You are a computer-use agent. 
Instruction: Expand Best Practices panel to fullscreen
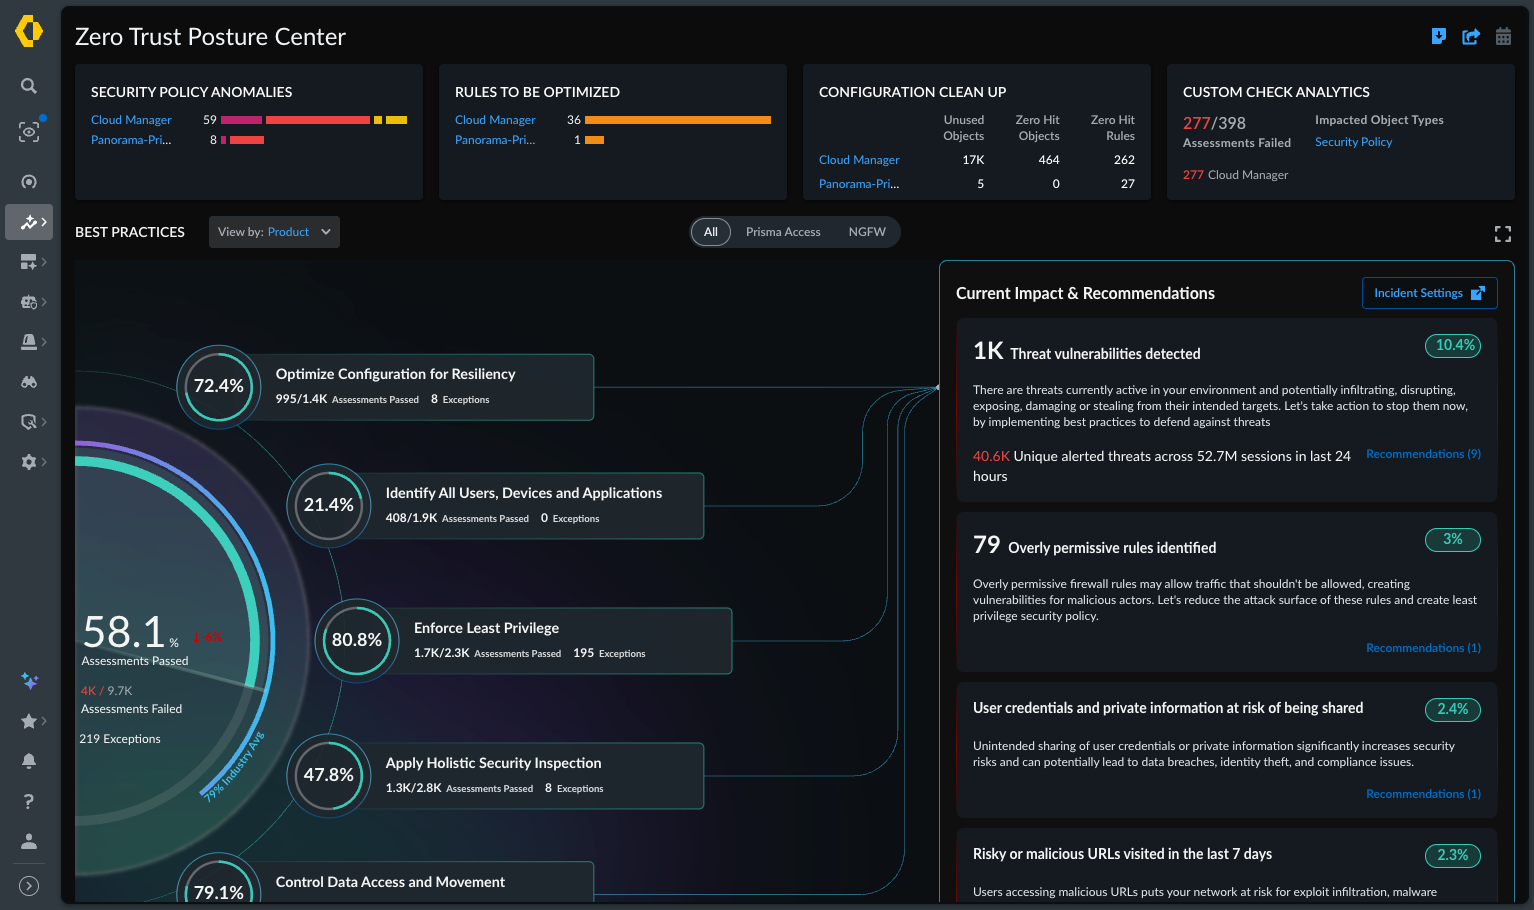click(1502, 234)
